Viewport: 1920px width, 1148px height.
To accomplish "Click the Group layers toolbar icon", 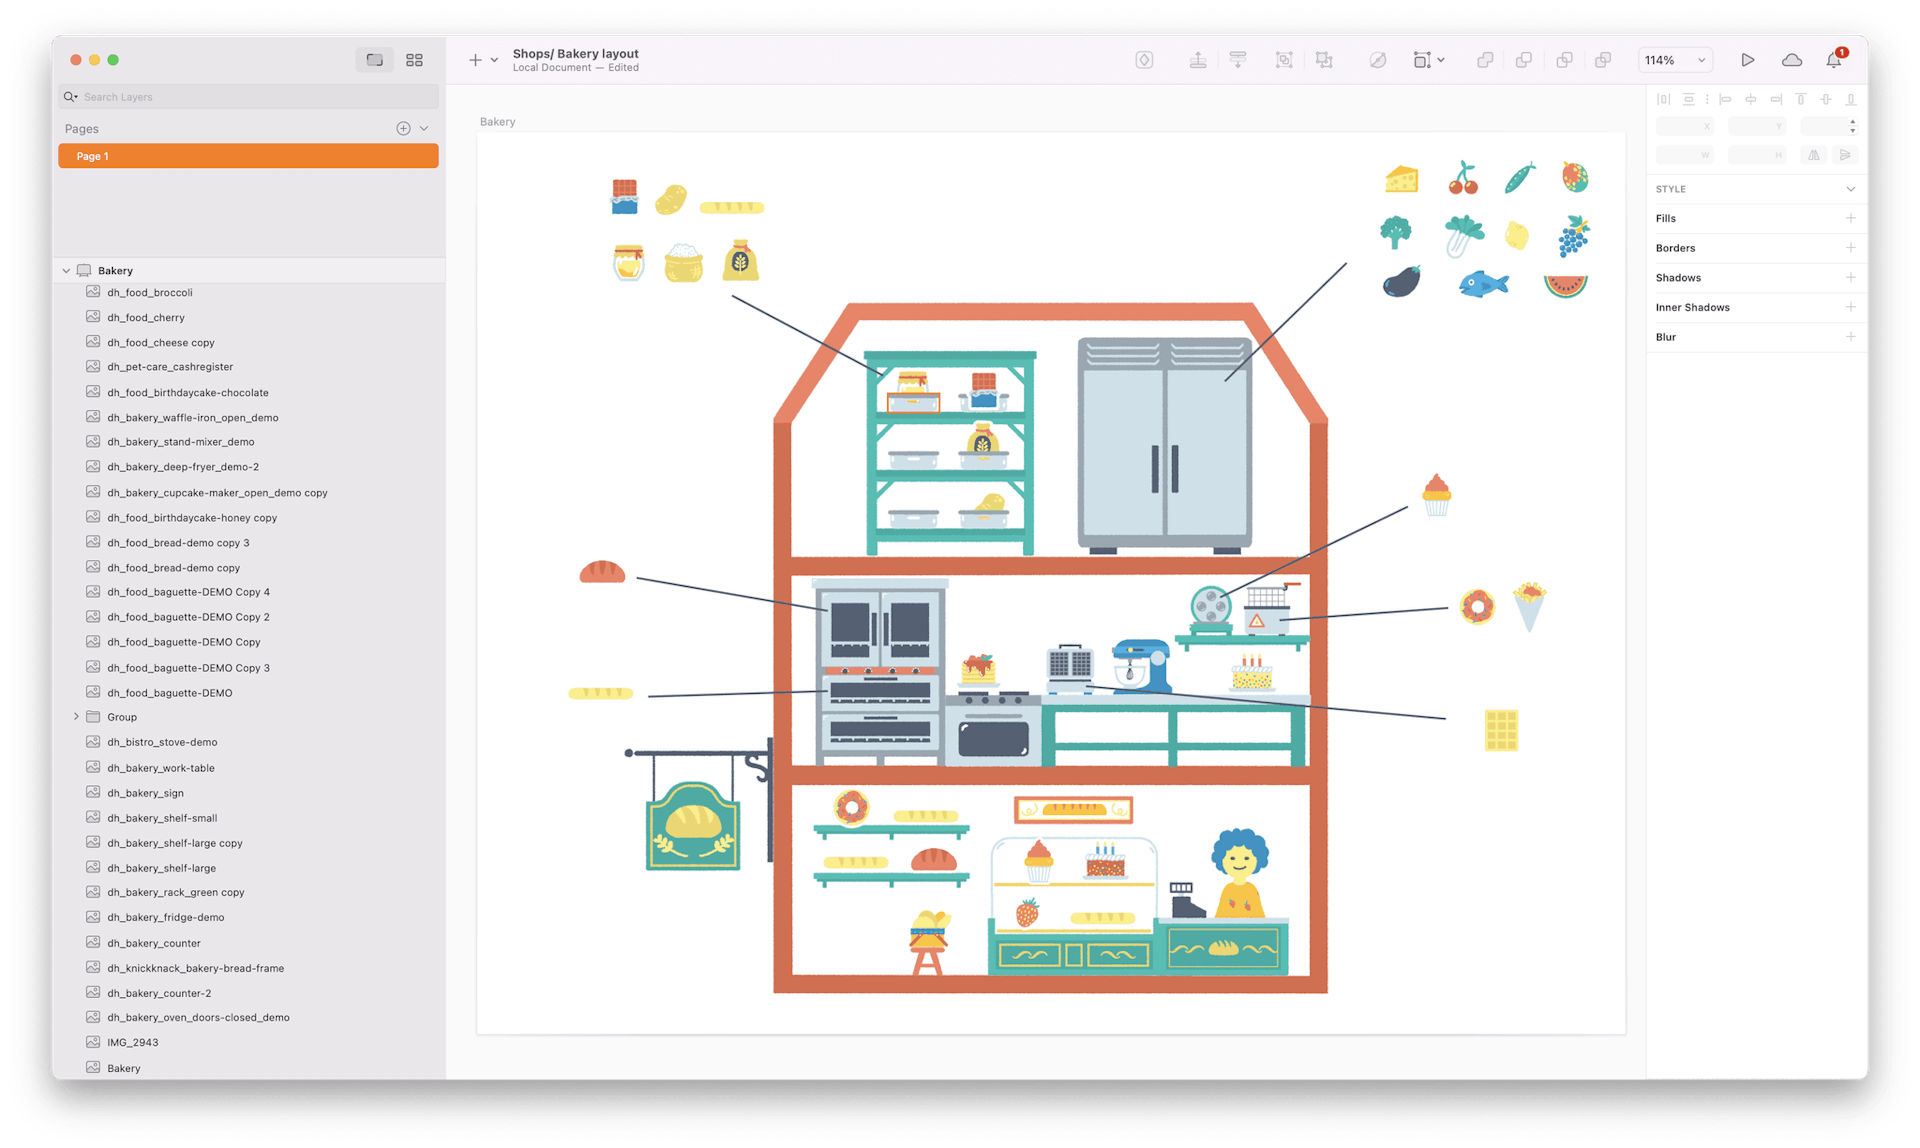I will pyautogui.click(x=1284, y=60).
